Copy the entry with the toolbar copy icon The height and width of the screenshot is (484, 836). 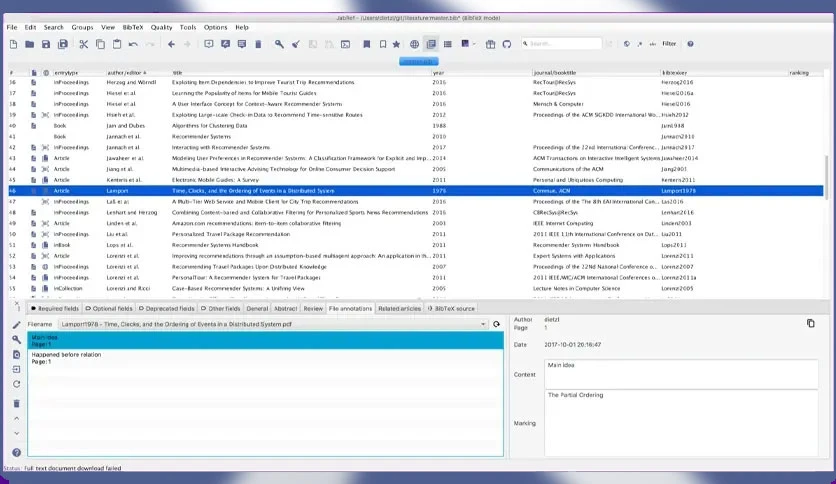[x=100, y=44]
